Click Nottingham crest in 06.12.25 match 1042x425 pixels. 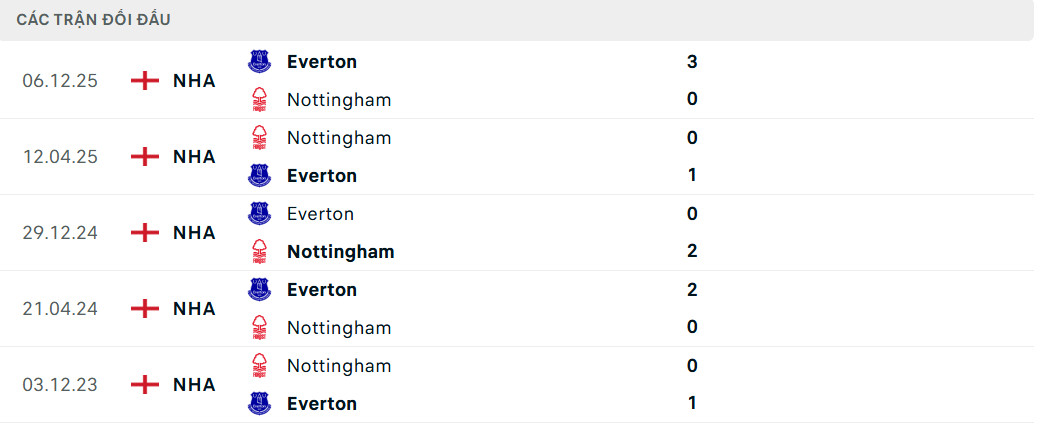[x=259, y=99]
